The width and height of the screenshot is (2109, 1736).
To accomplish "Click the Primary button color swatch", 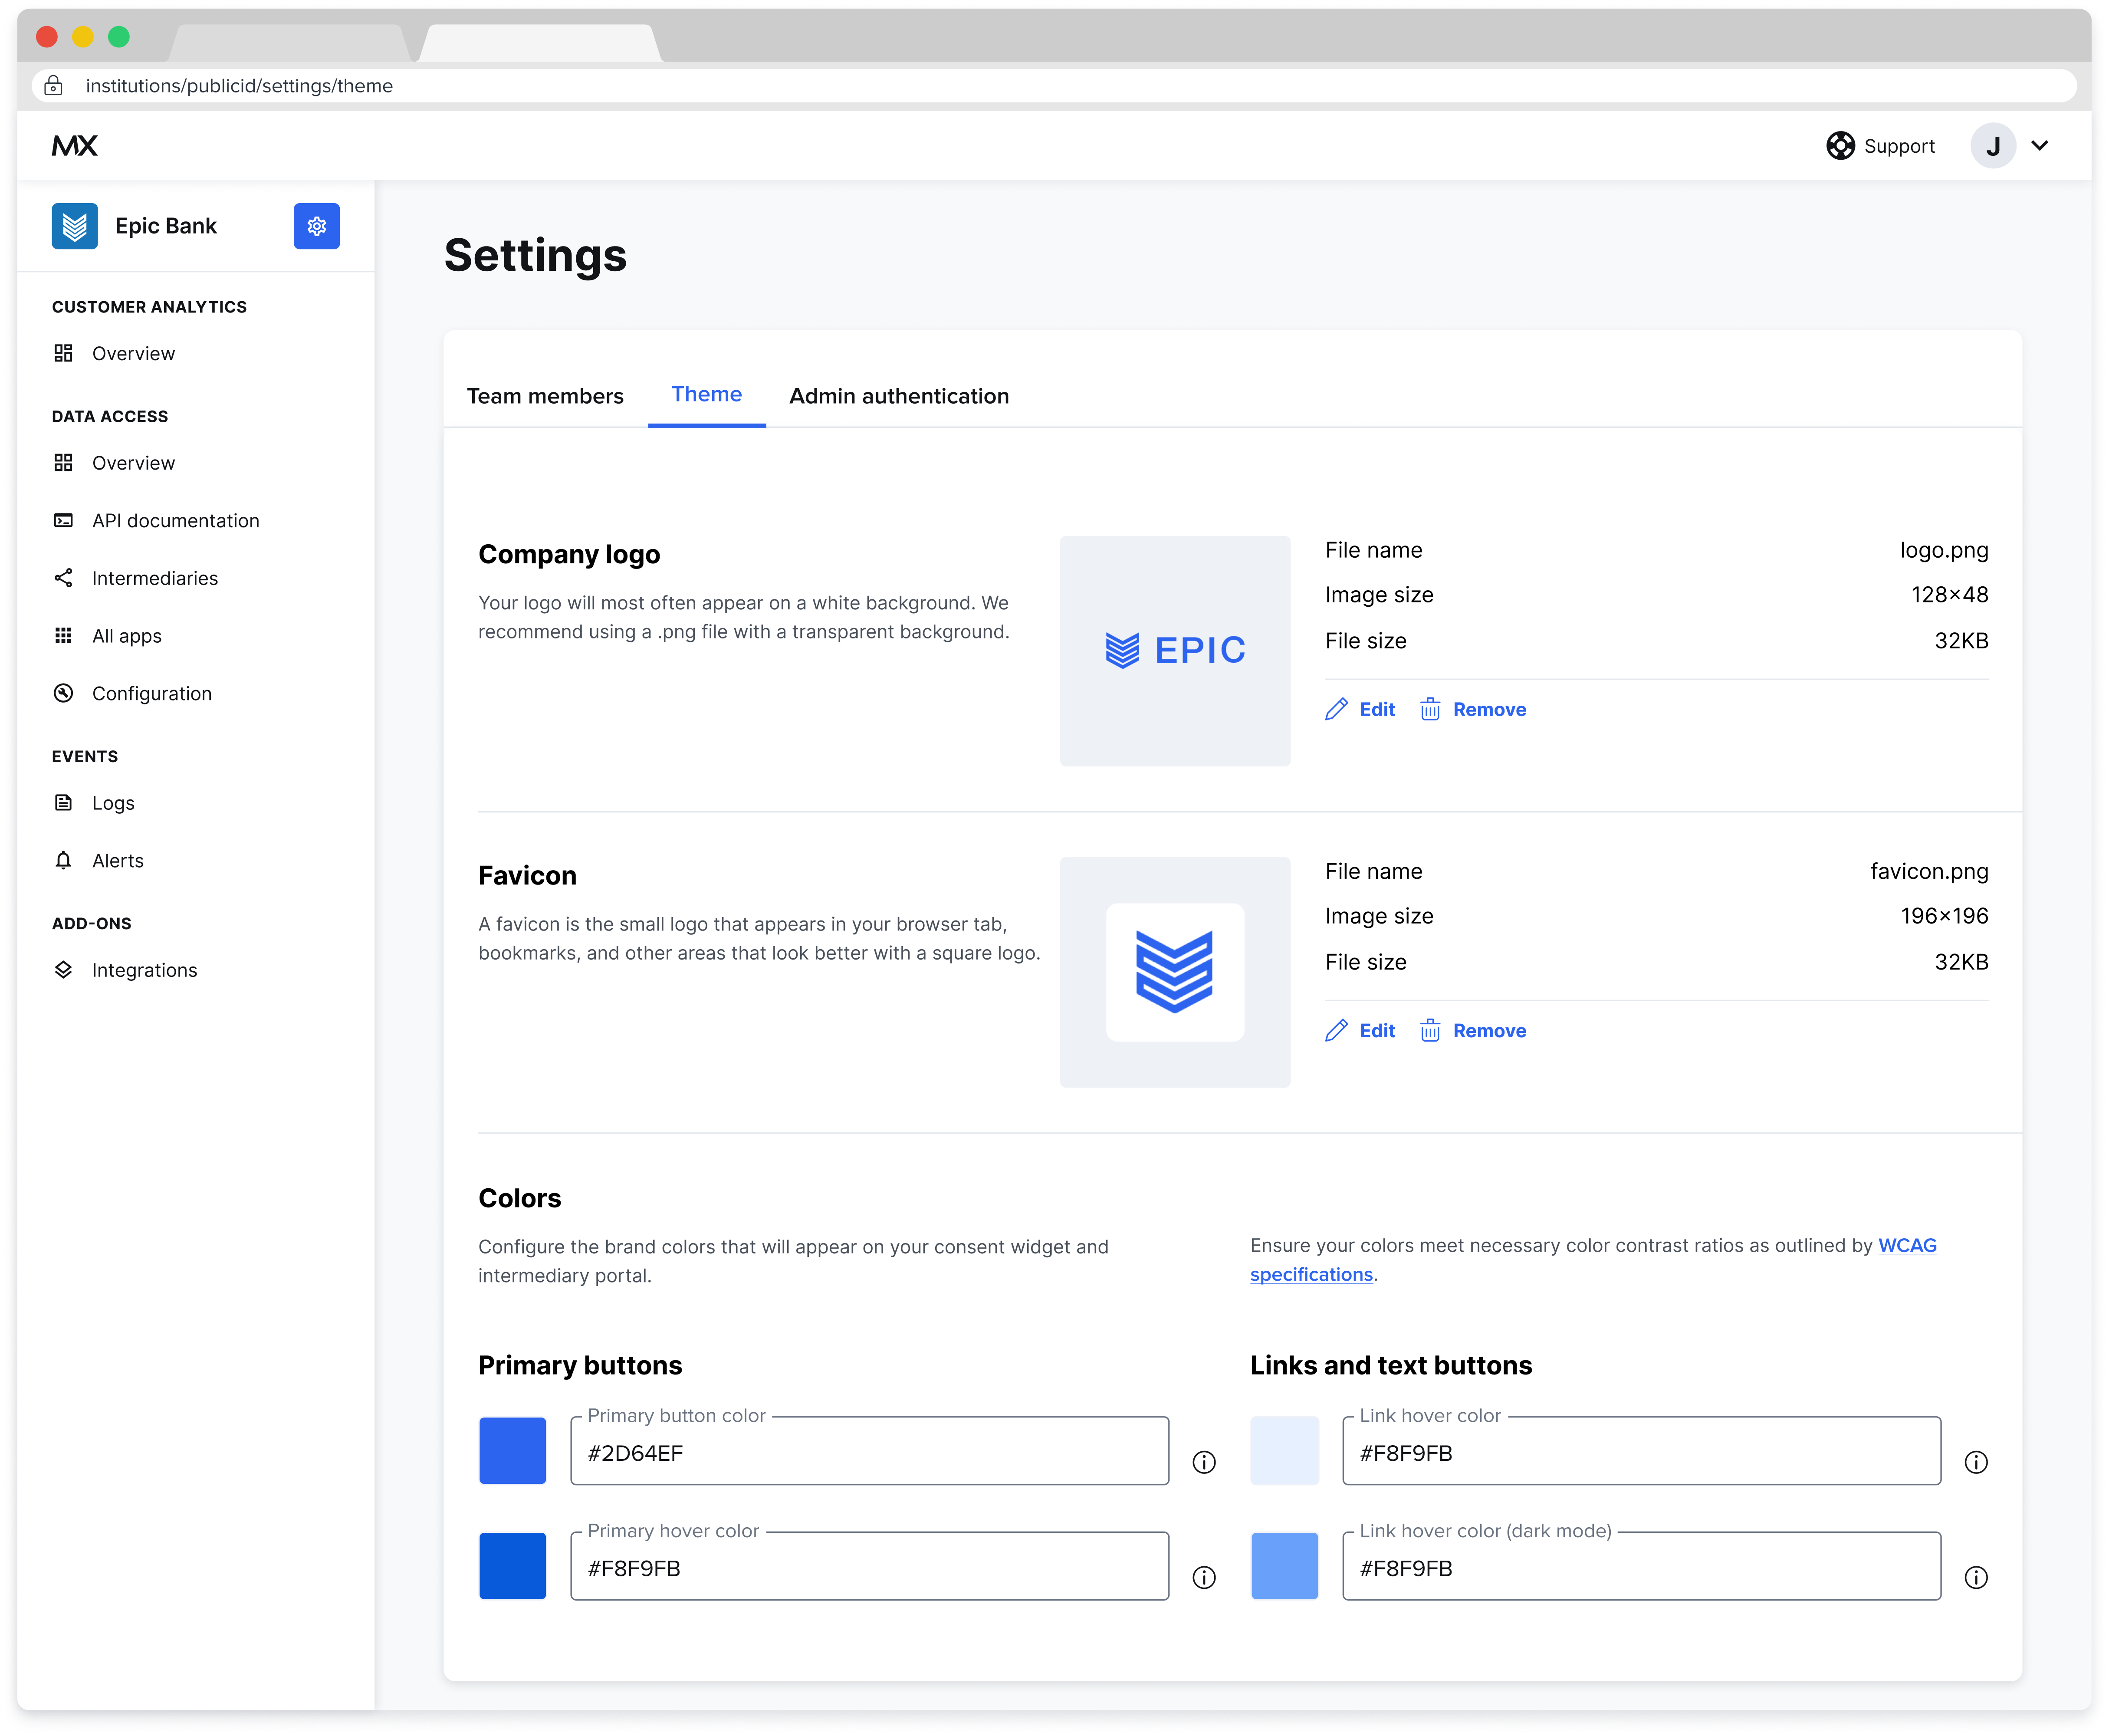I will click(512, 1450).
